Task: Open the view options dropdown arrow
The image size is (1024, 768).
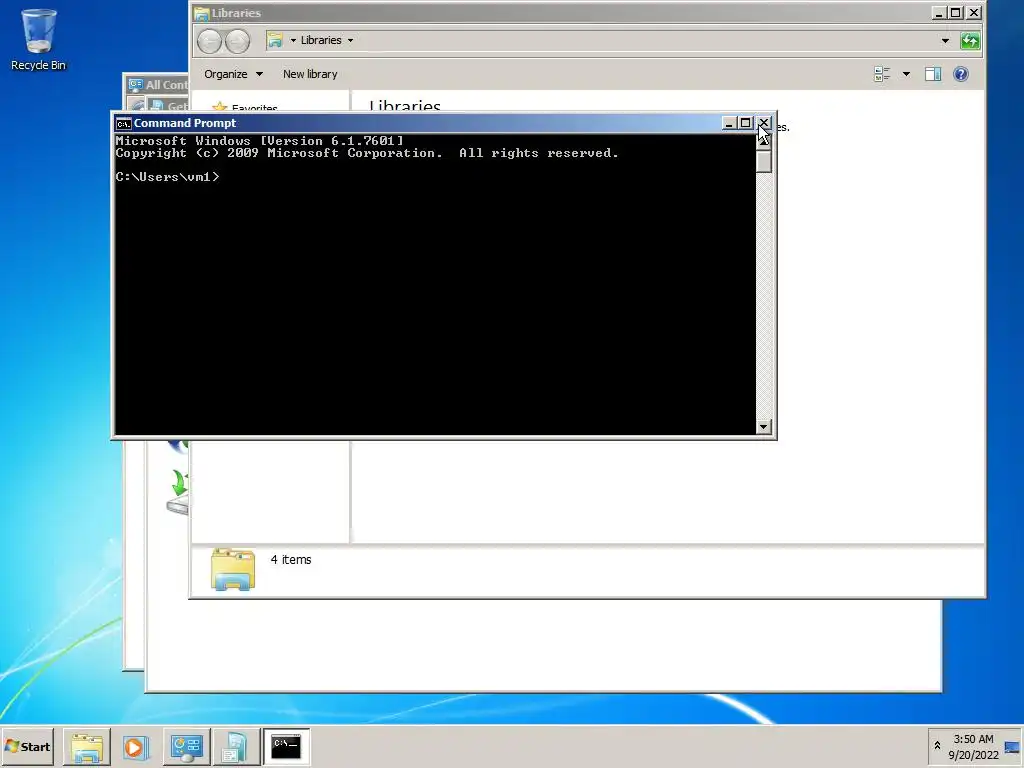Action: point(906,74)
